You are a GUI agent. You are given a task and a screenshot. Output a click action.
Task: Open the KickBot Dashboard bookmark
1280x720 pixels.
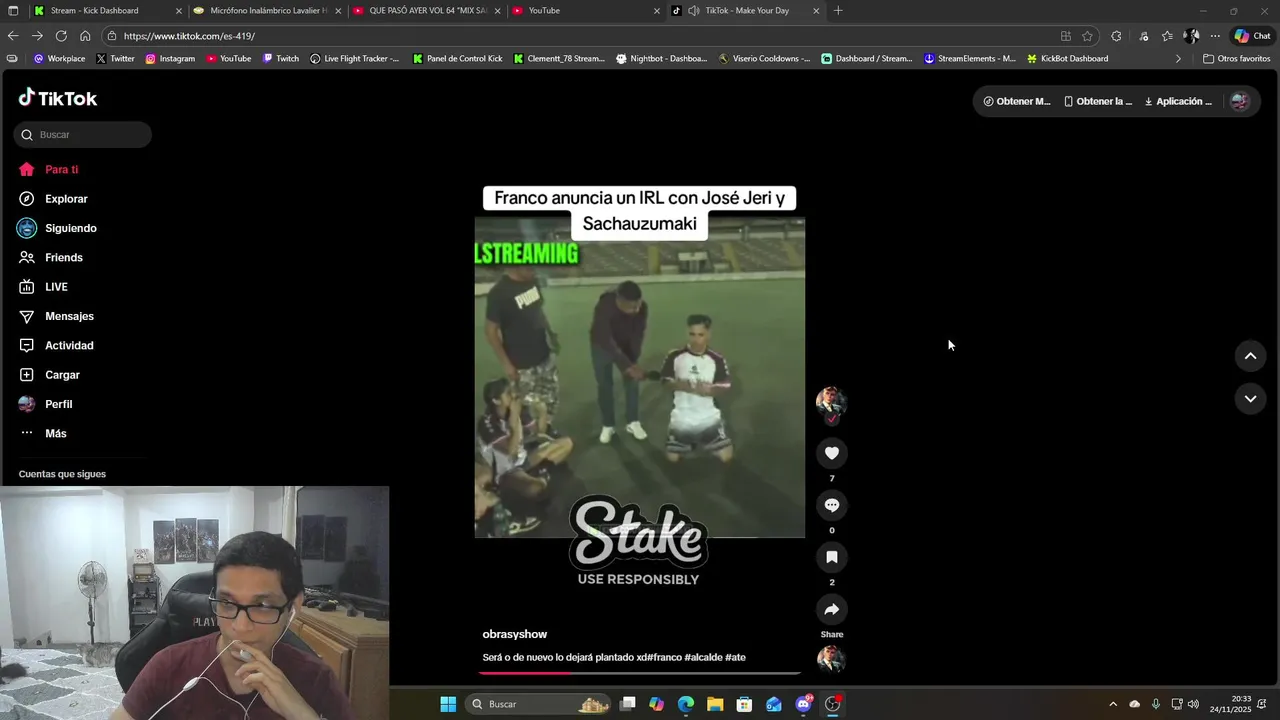(1067, 59)
